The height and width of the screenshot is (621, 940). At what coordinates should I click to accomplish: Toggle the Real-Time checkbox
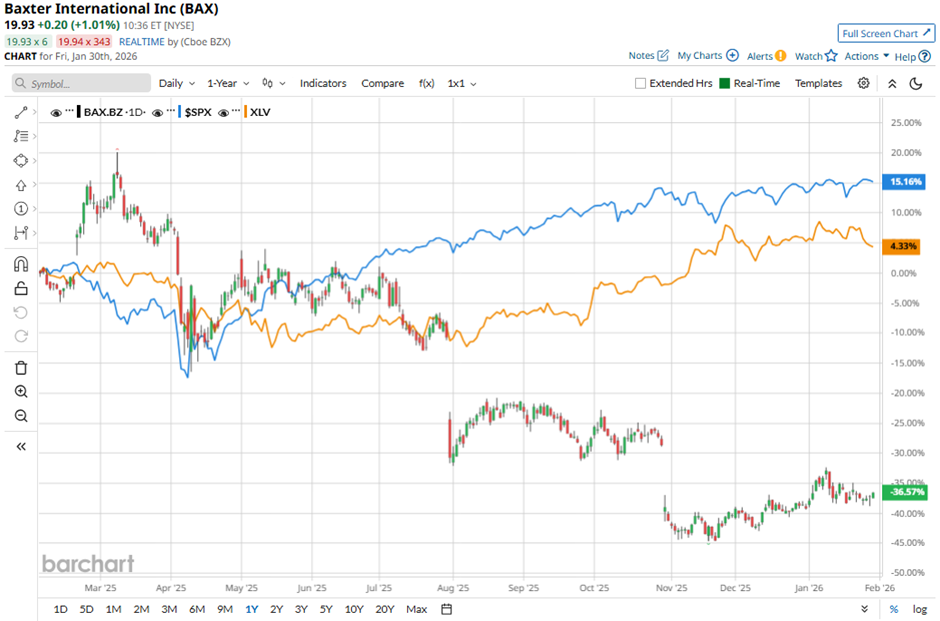point(725,84)
